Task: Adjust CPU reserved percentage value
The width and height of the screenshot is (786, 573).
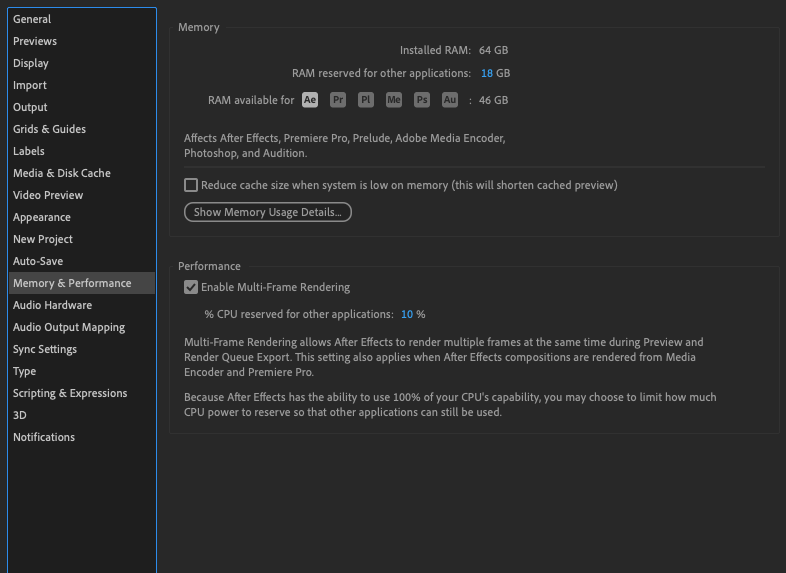Action: click(407, 314)
